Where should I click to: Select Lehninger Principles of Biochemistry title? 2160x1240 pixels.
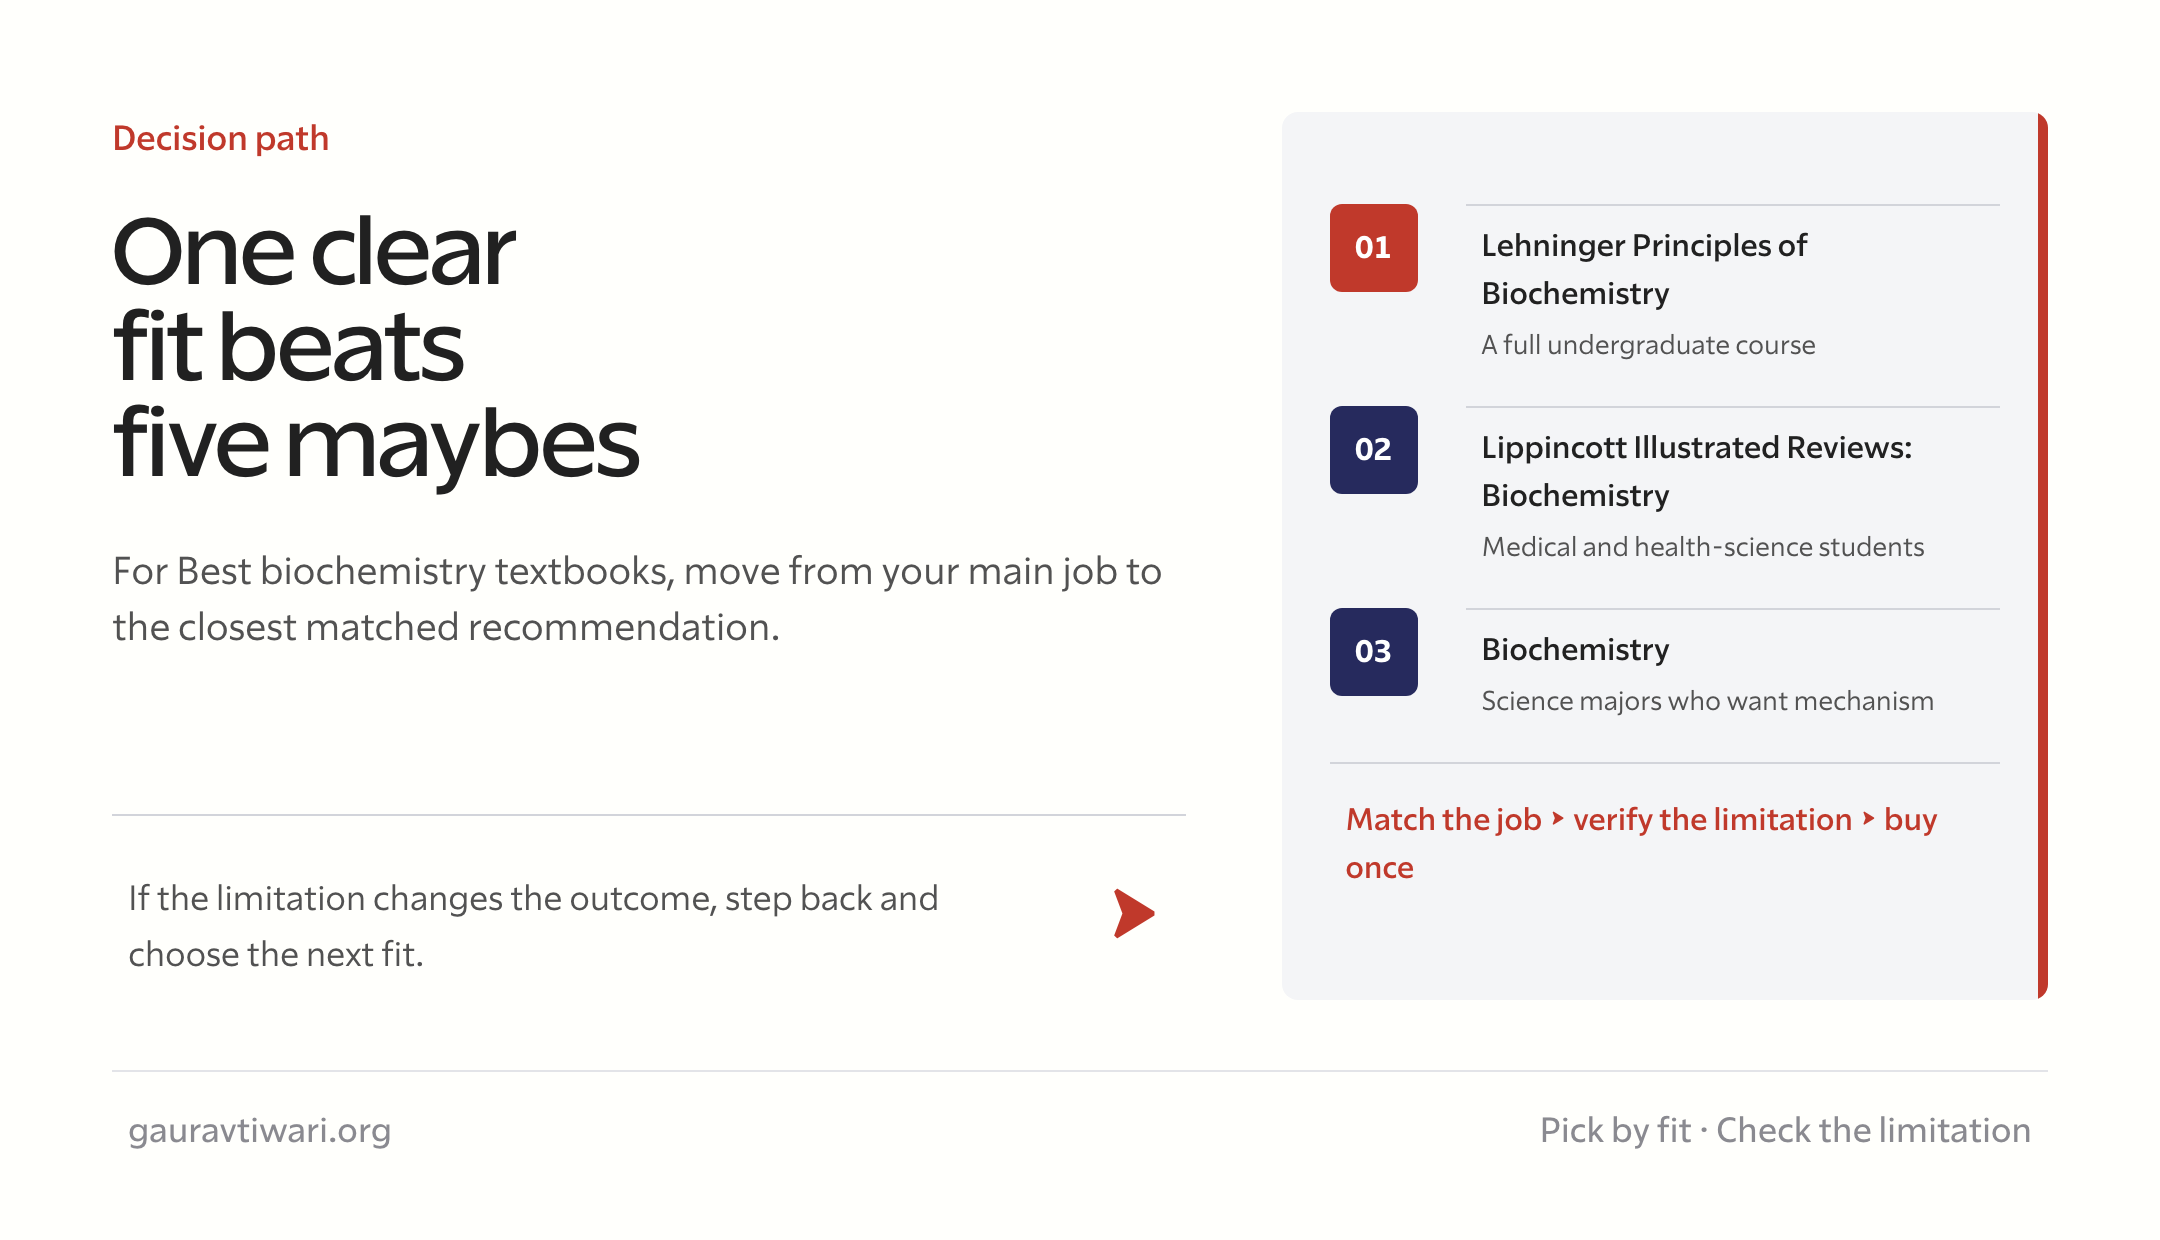click(1644, 269)
